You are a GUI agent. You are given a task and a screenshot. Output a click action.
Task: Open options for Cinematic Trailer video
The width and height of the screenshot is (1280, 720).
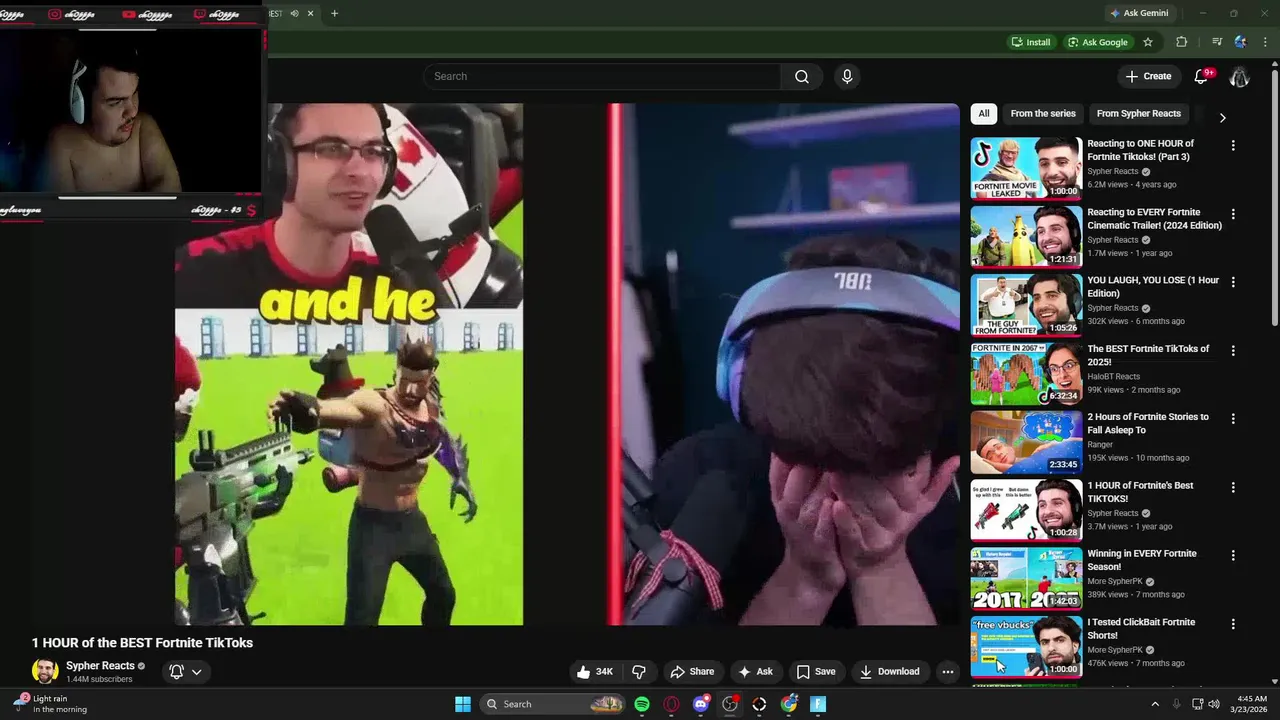1233,214
